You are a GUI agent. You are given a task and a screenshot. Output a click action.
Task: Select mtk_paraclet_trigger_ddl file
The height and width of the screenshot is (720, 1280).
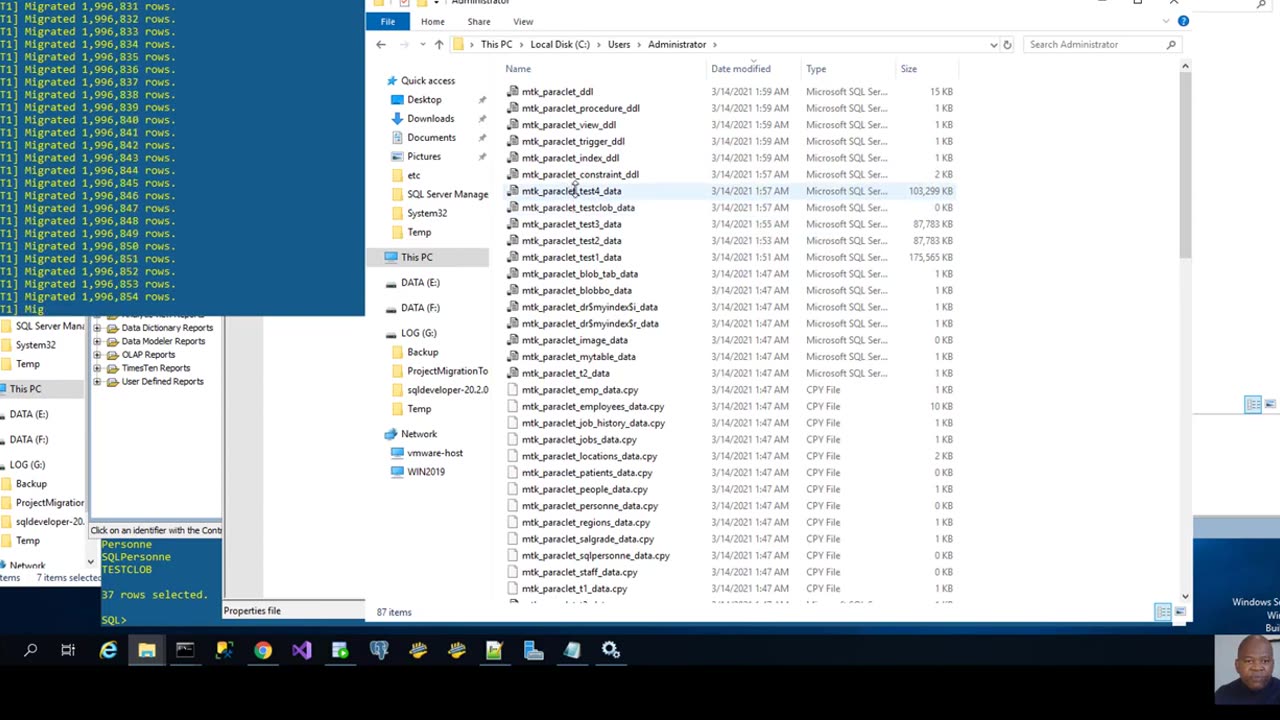tap(573, 141)
